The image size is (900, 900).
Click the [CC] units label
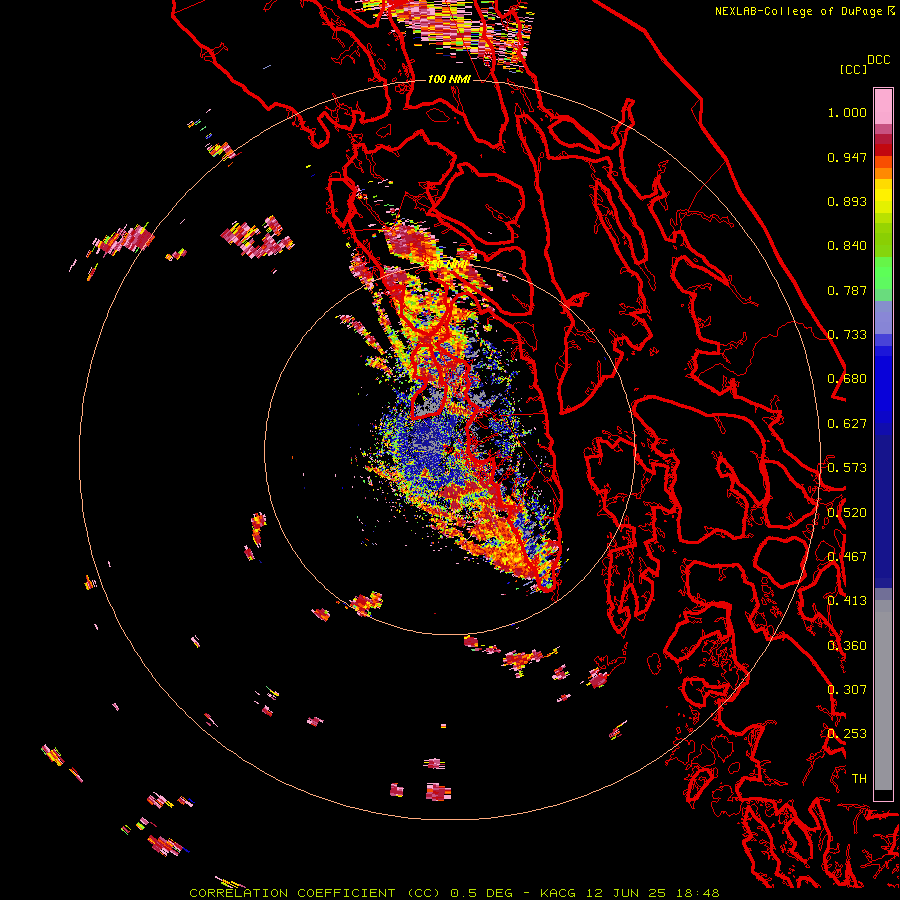click(x=853, y=69)
